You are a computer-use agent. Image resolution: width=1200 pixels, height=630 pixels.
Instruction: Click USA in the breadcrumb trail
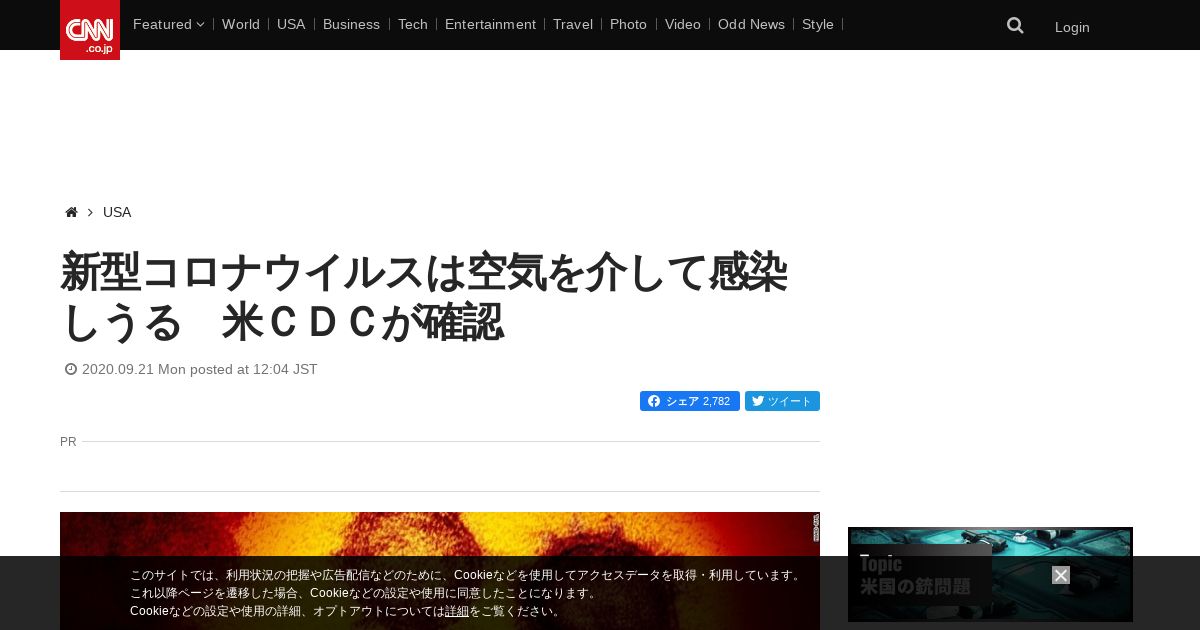[x=117, y=212]
